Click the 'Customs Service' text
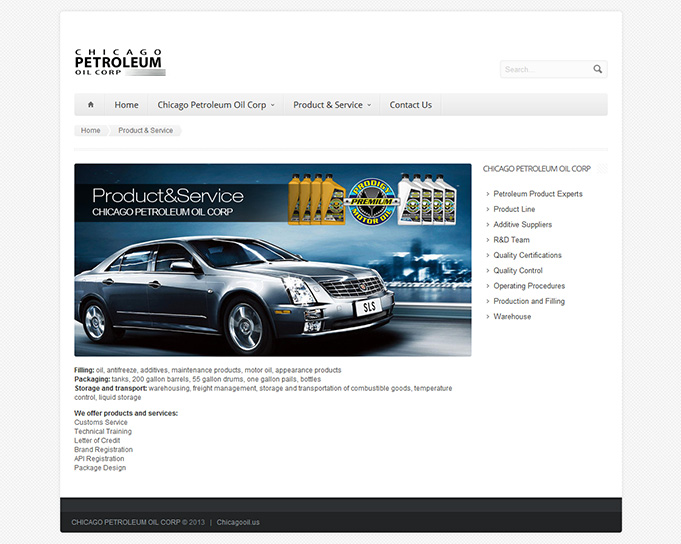This screenshot has width=681, height=544. click(x=101, y=422)
